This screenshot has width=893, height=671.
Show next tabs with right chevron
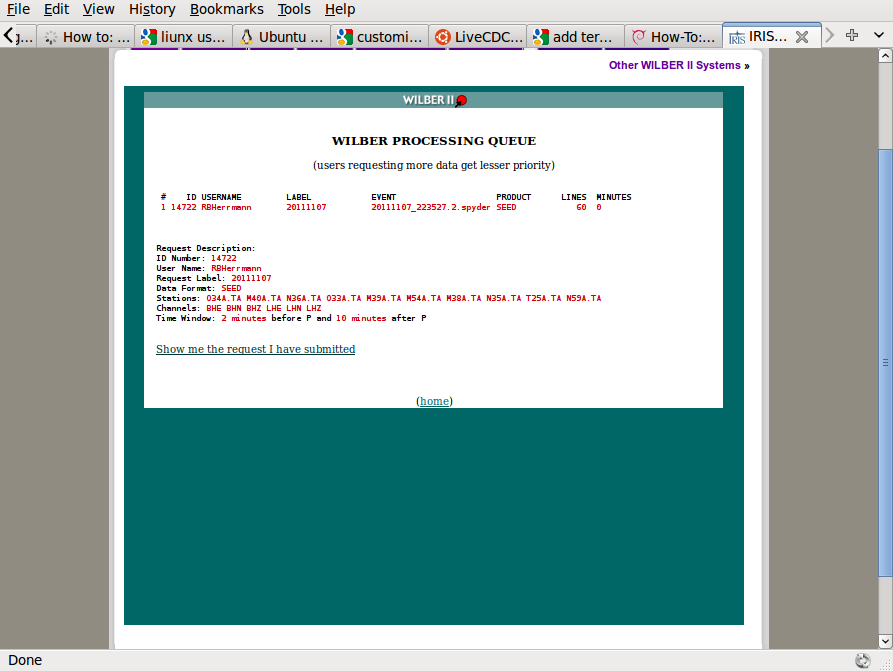(x=829, y=35)
